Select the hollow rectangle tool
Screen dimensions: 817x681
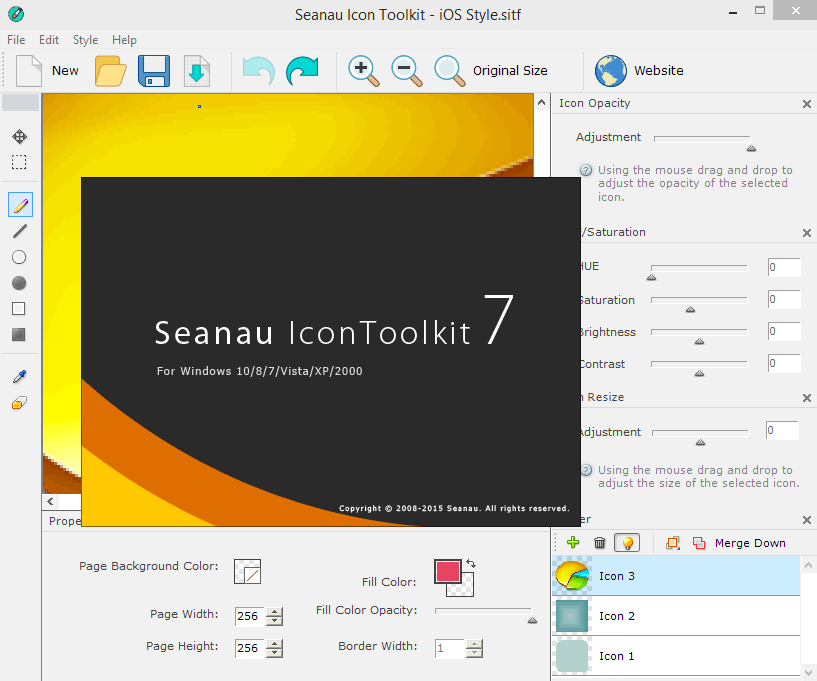click(x=19, y=309)
